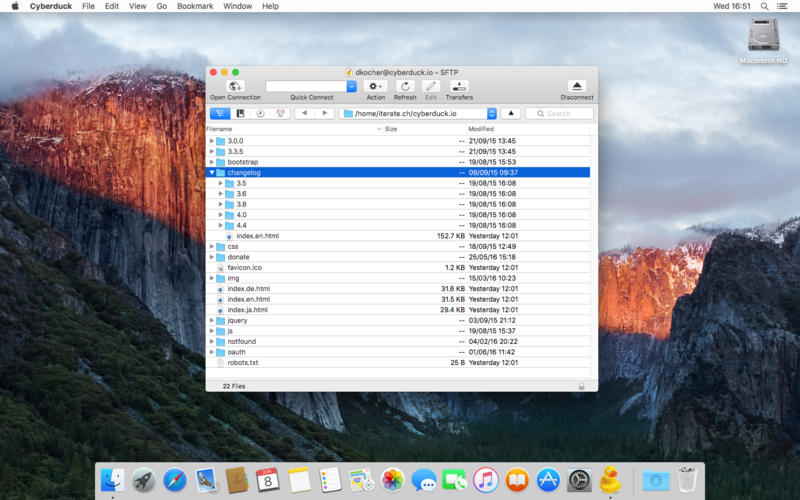This screenshot has width=800, height=500.
Task: Select the browser outline view toggle
Action: [x=220, y=114]
